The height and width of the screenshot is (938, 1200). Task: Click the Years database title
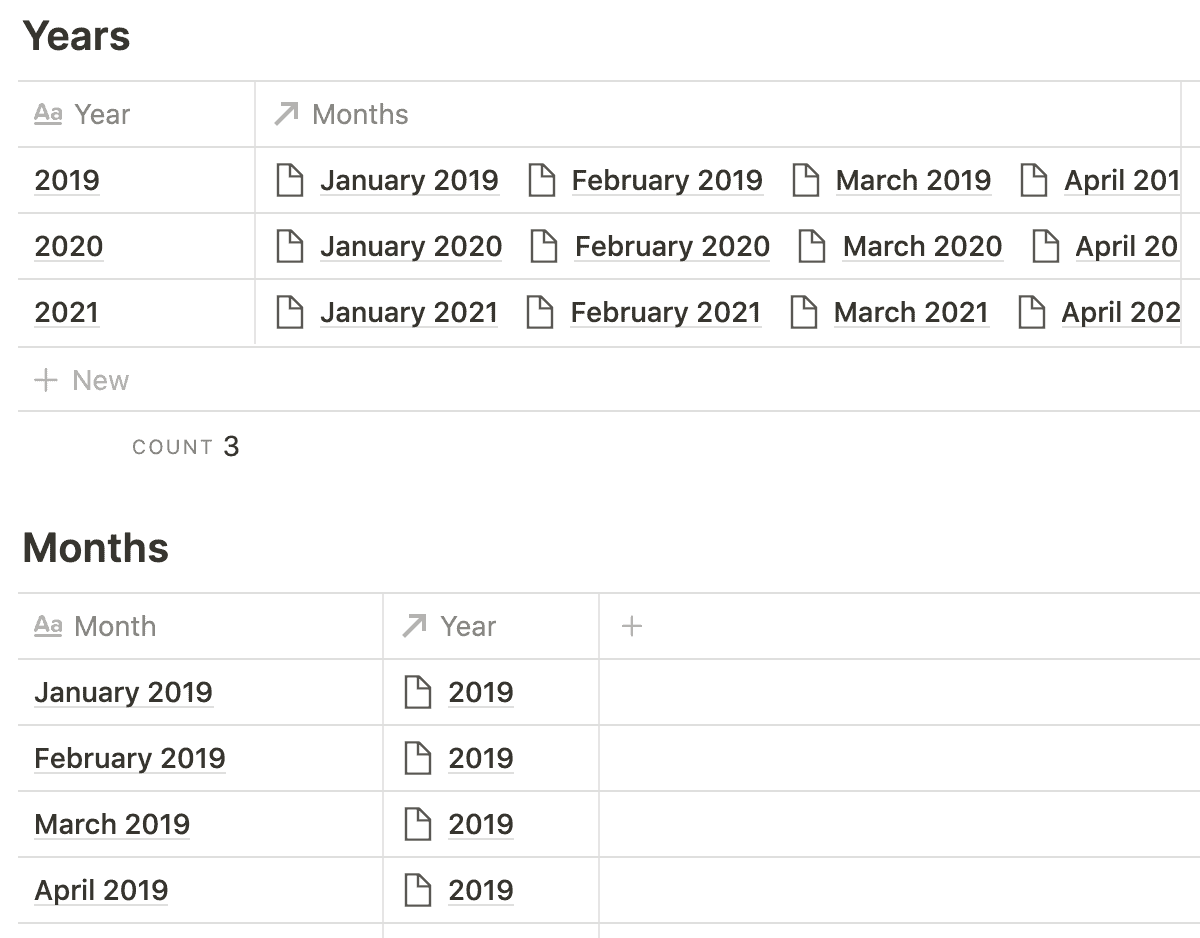pyautogui.click(x=80, y=36)
